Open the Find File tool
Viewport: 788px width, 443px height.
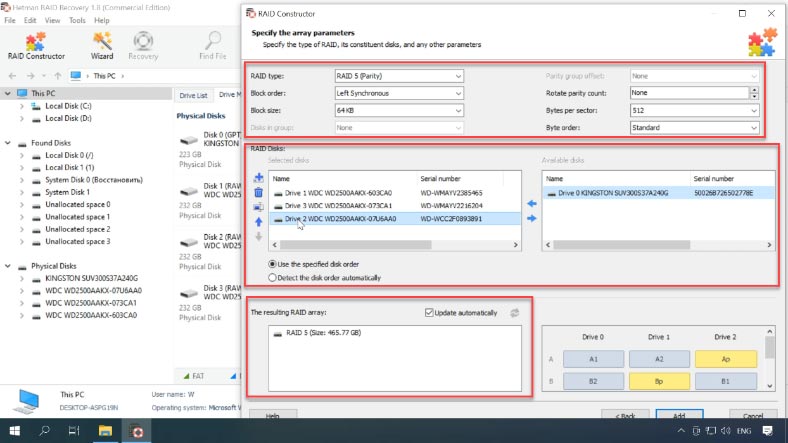coord(213,46)
